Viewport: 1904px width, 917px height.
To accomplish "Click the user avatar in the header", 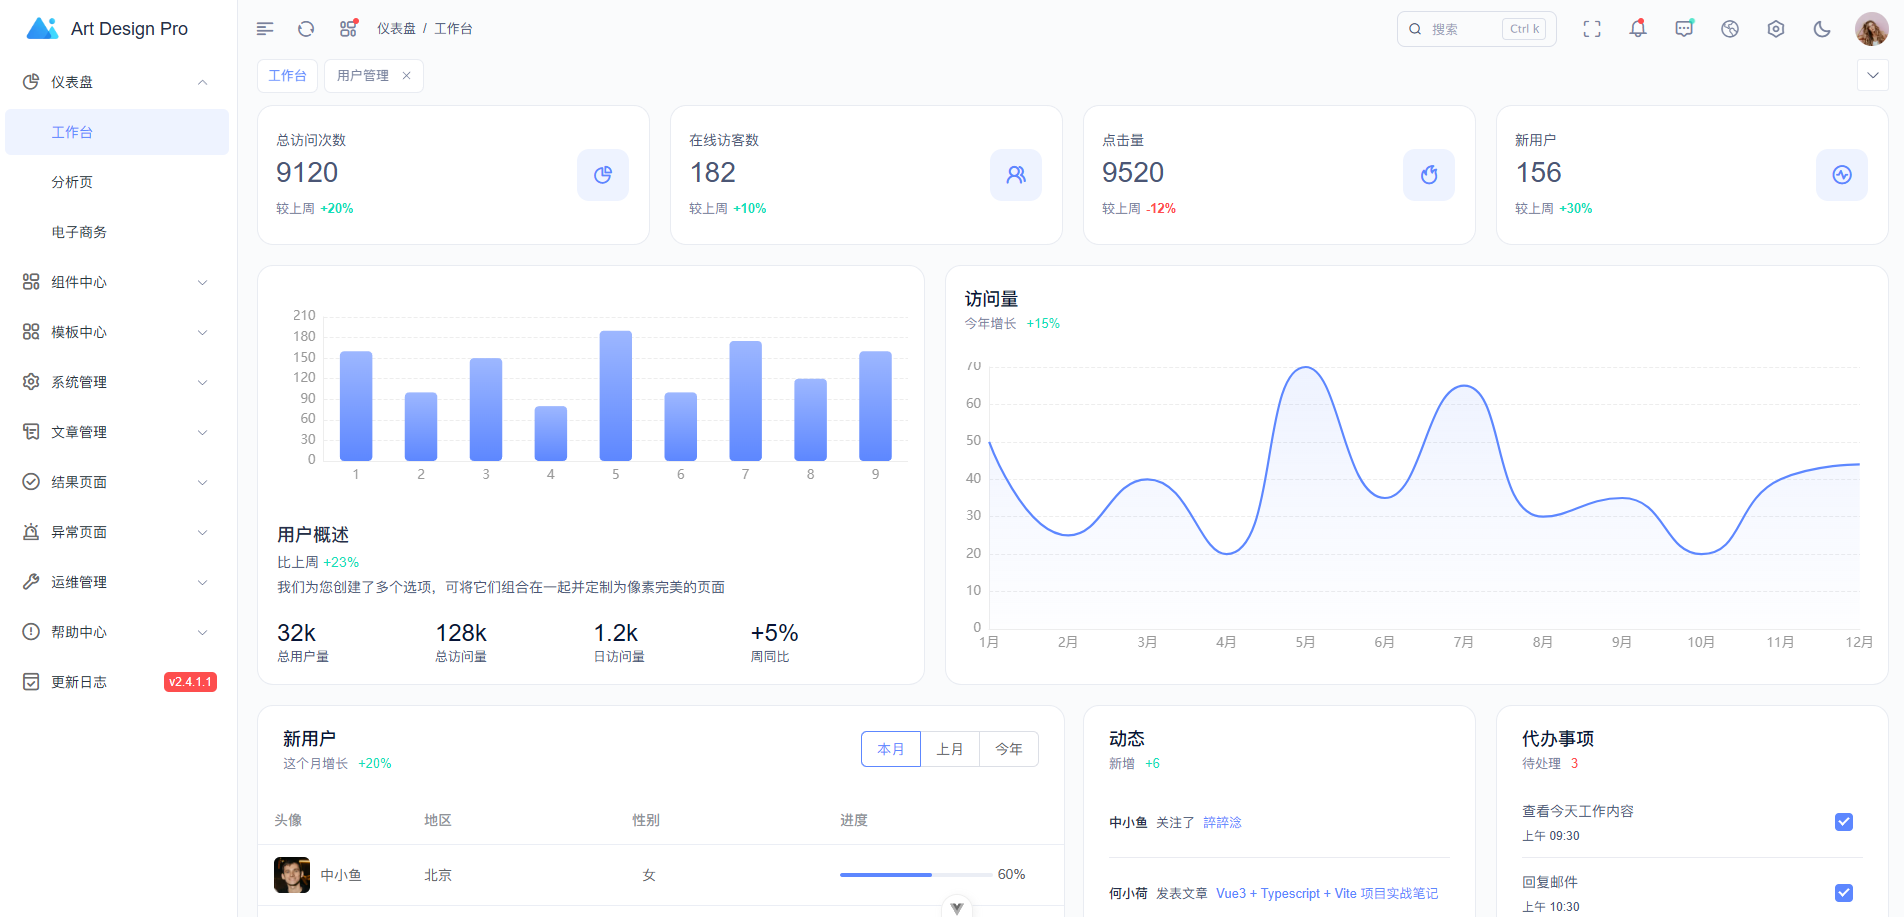I will point(1871,29).
